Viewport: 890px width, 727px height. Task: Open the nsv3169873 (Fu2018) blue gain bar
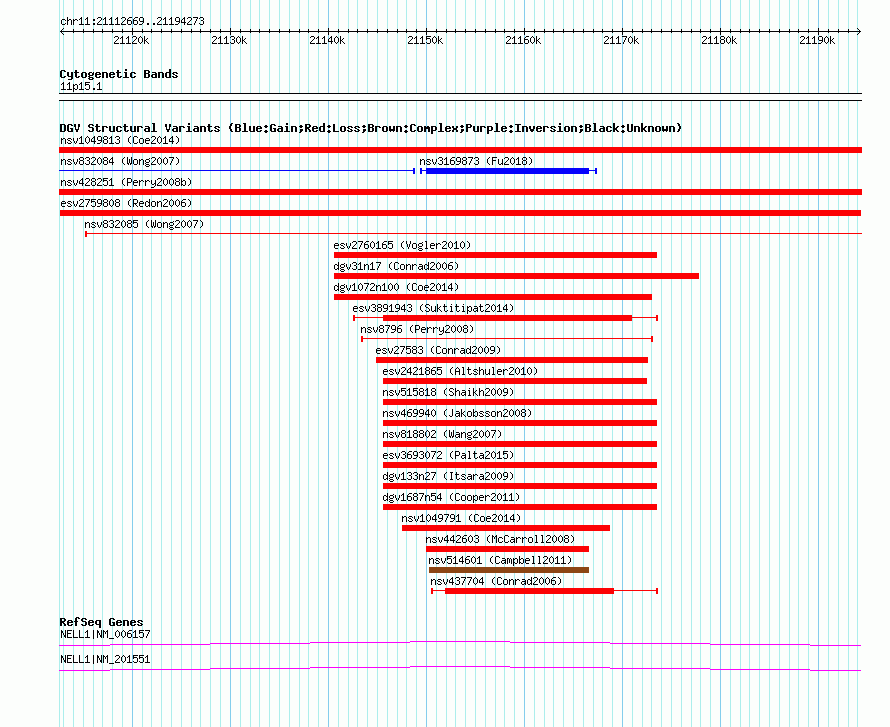point(507,171)
